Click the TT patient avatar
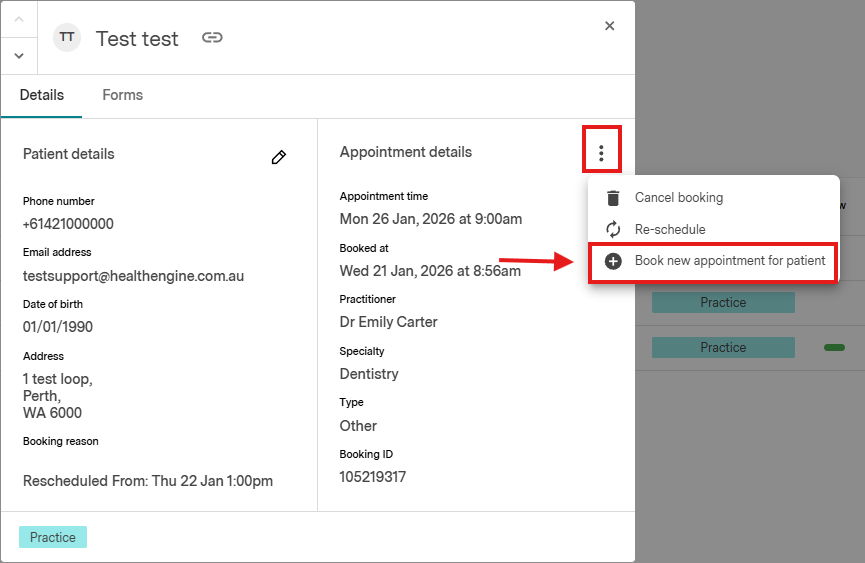Viewport: 865px width, 563px height. click(67, 38)
